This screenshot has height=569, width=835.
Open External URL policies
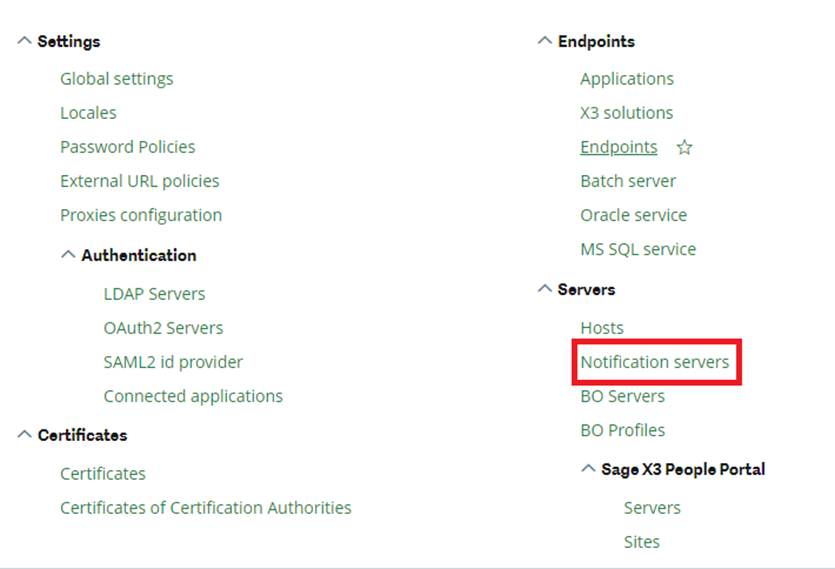point(139,181)
